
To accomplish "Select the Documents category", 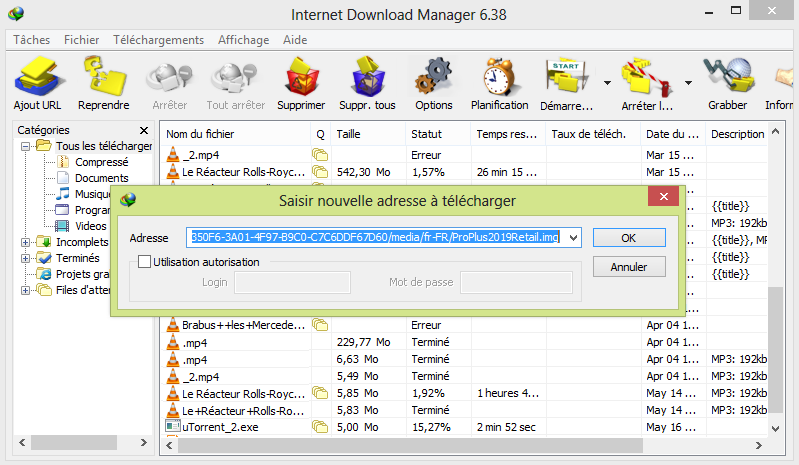I will tap(101, 178).
